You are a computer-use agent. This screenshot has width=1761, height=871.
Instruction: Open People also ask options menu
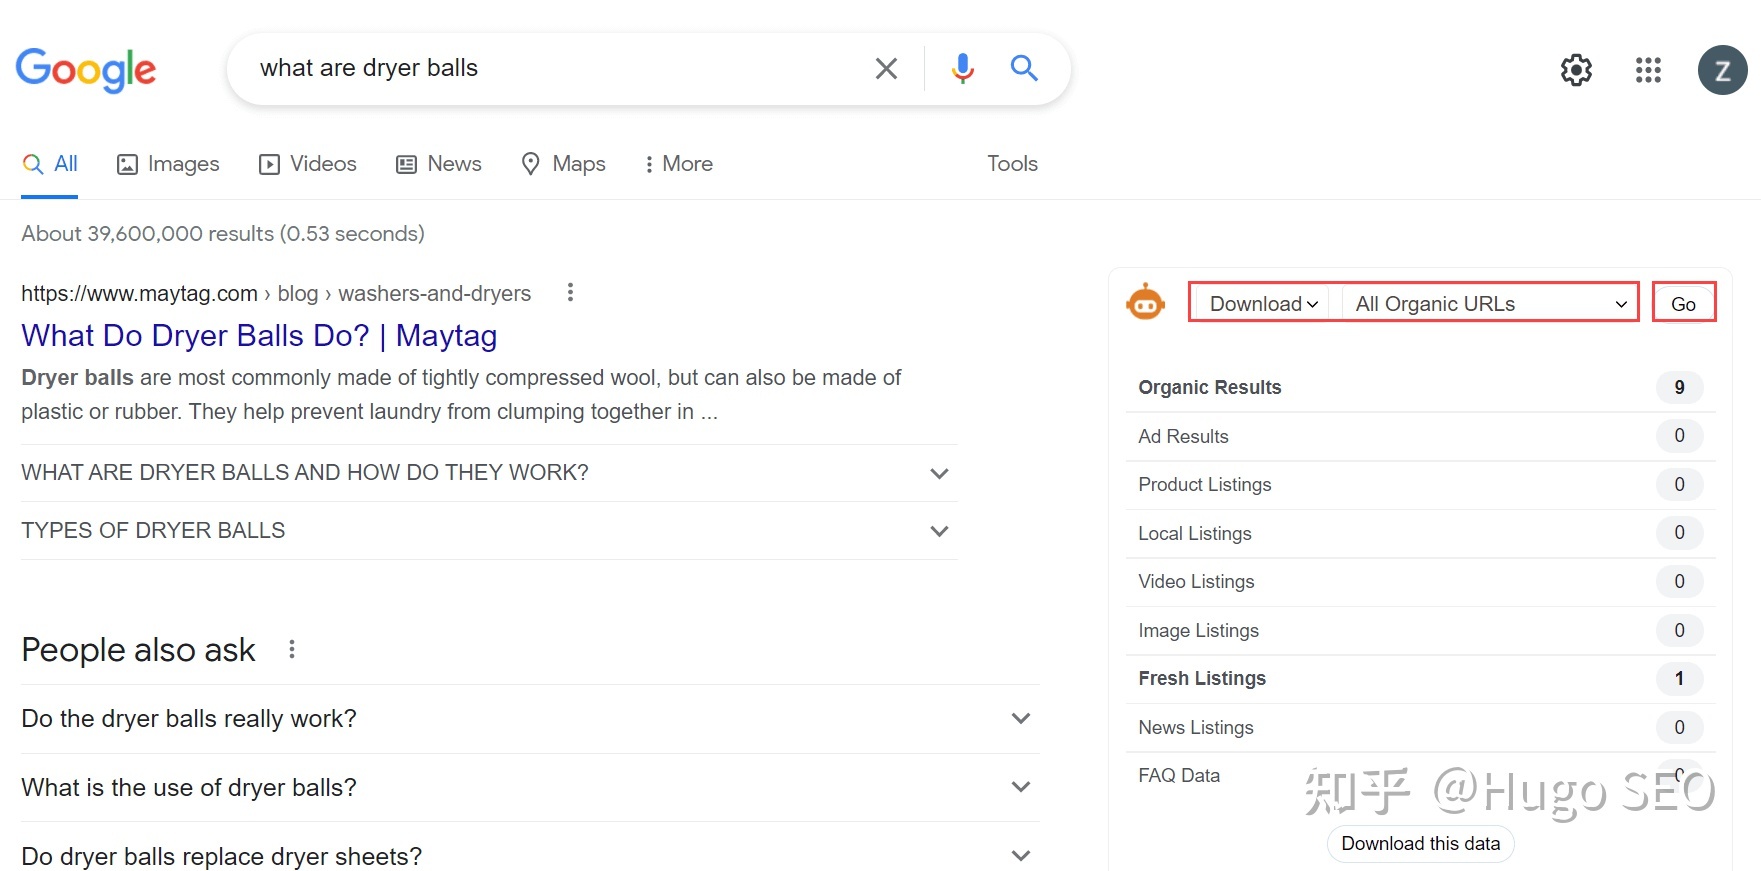[x=292, y=649]
